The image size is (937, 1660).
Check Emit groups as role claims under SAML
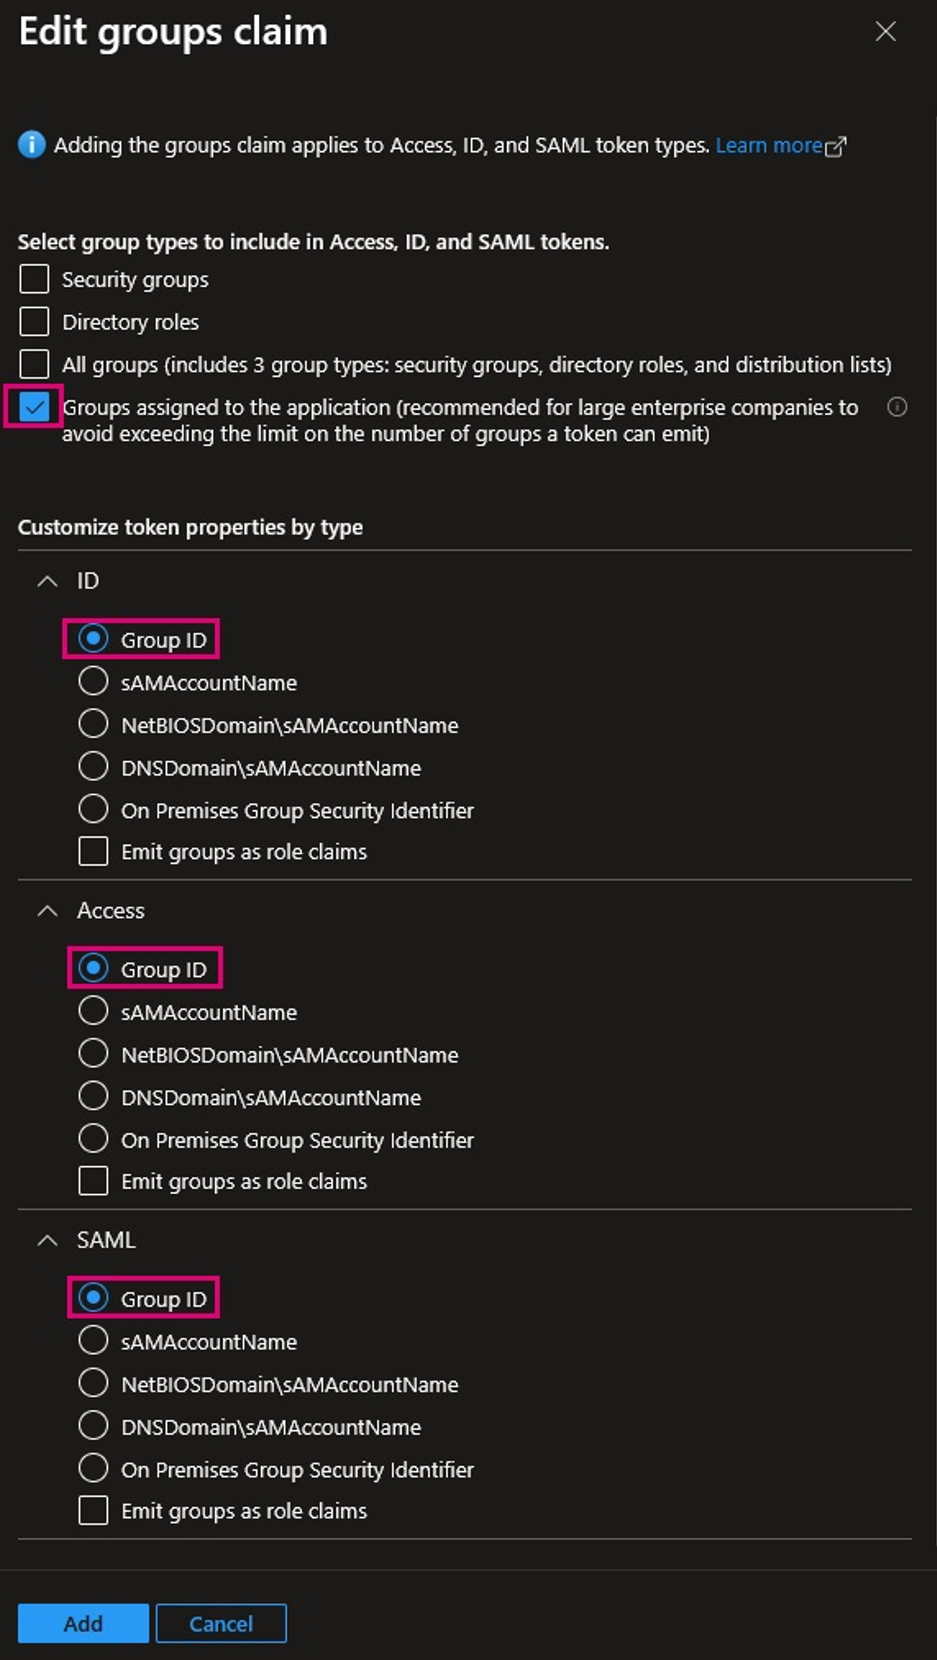pyautogui.click(x=93, y=1510)
